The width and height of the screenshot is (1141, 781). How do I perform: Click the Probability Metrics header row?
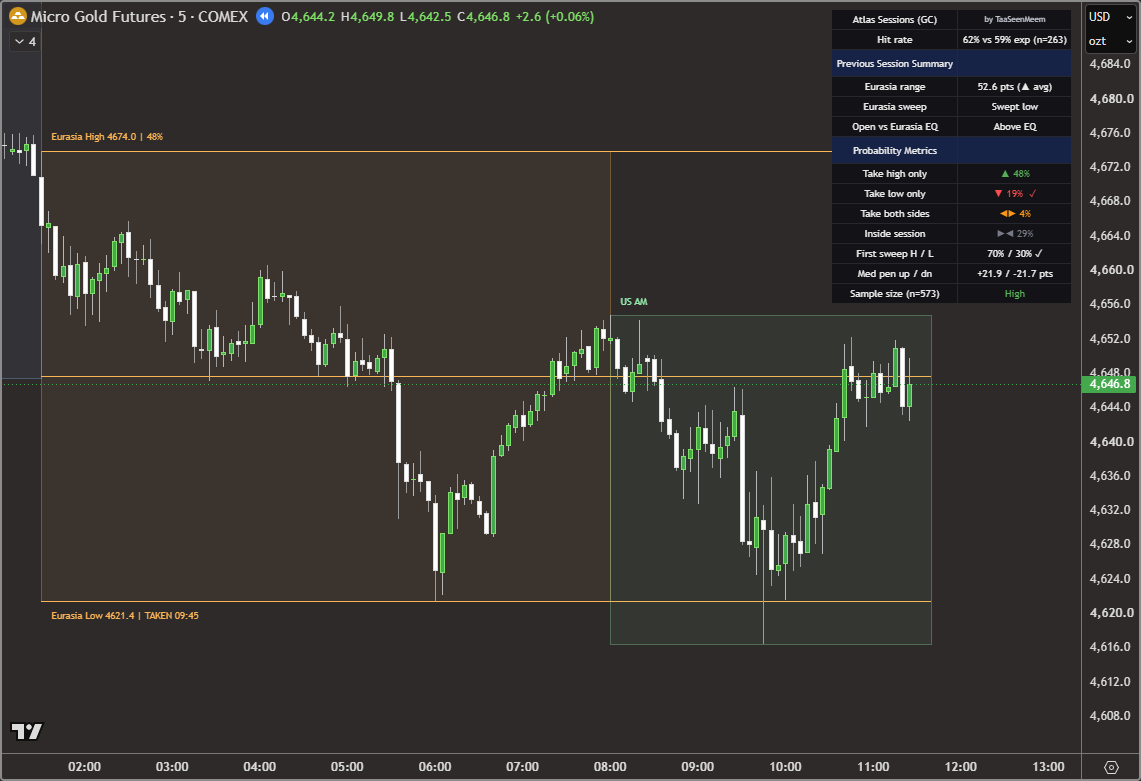(x=951, y=151)
